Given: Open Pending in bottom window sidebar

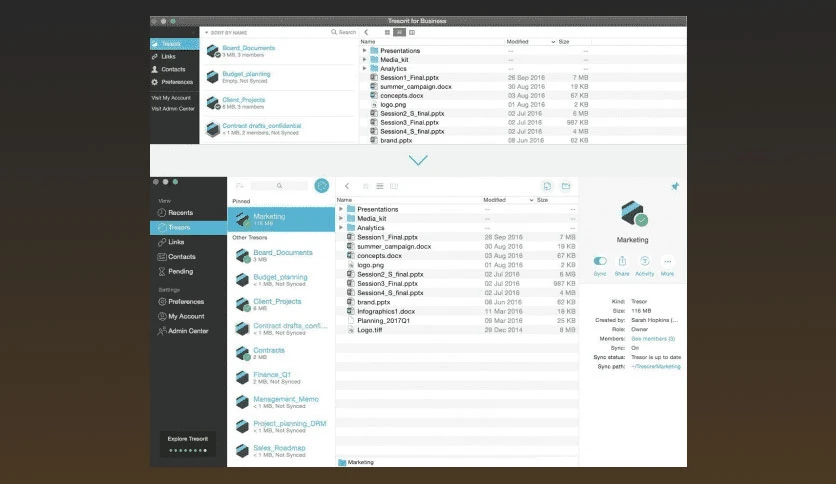Looking at the screenshot, I should 188,271.
